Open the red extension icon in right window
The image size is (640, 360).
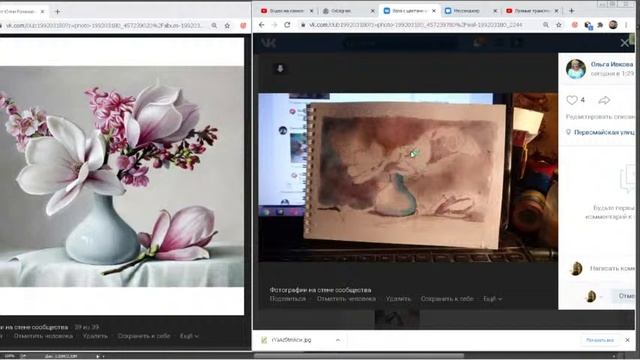(x=575, y=25)
